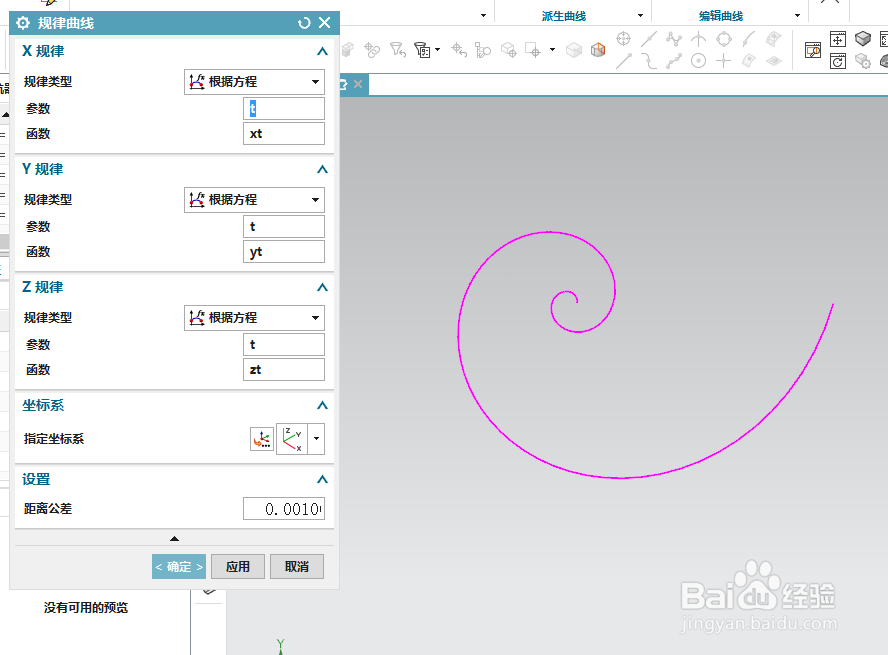Click the Y 函数 field containing yt
The image size is (888, 655).
click(x=284, y=252)
